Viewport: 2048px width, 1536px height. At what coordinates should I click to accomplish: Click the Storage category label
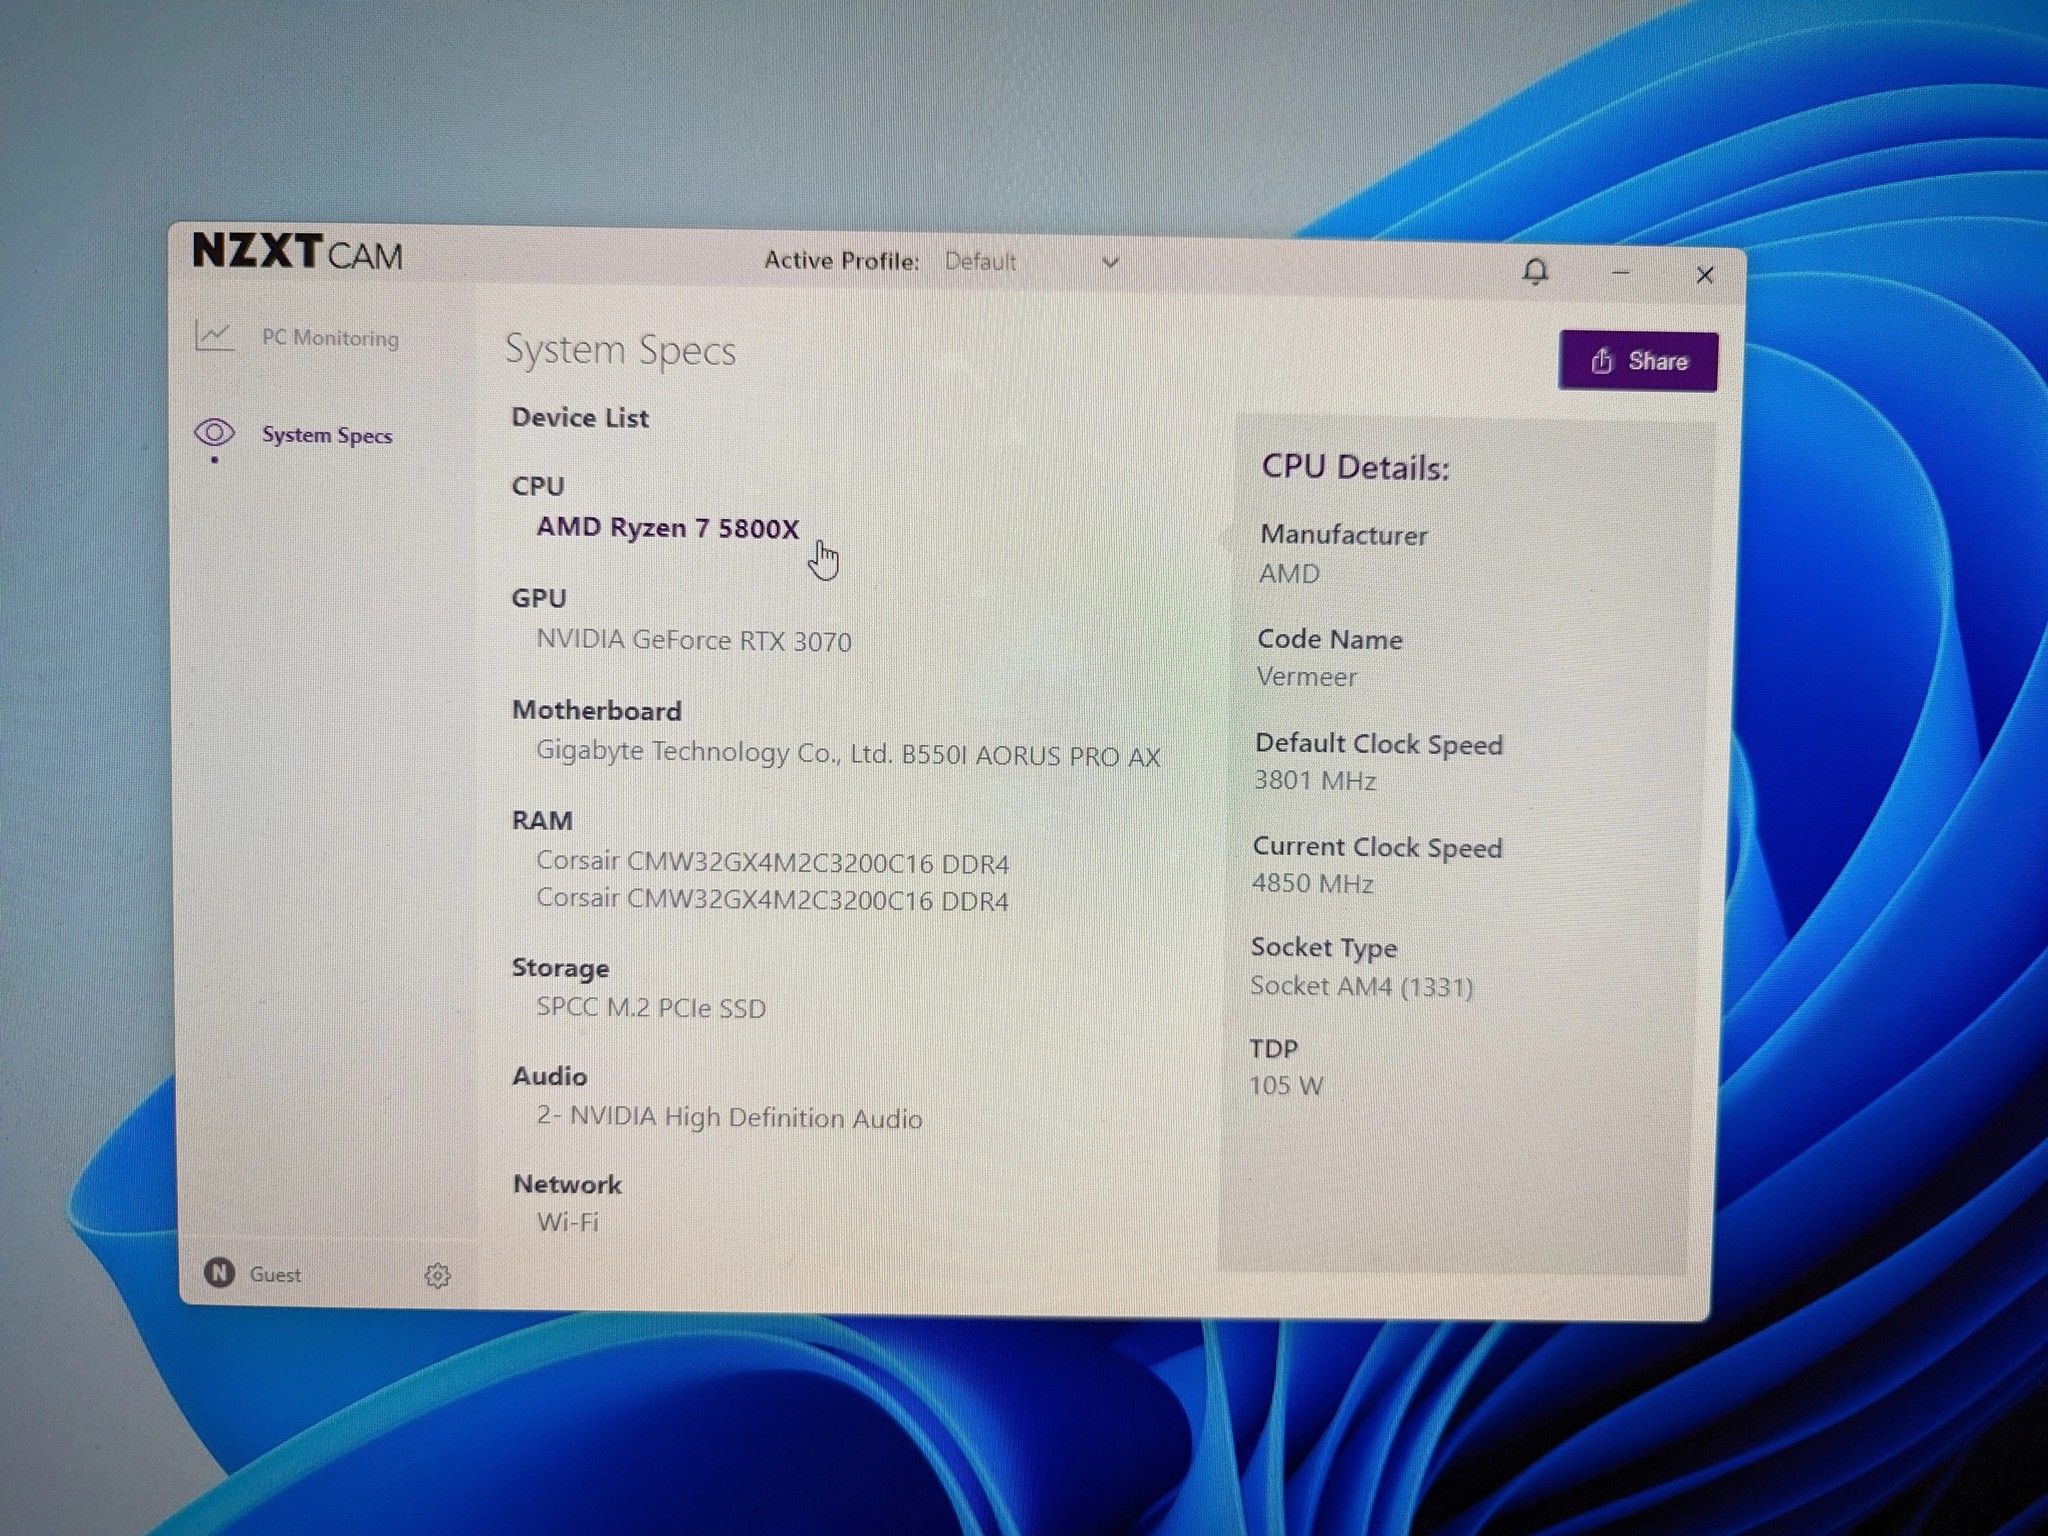tap(560, 968)
